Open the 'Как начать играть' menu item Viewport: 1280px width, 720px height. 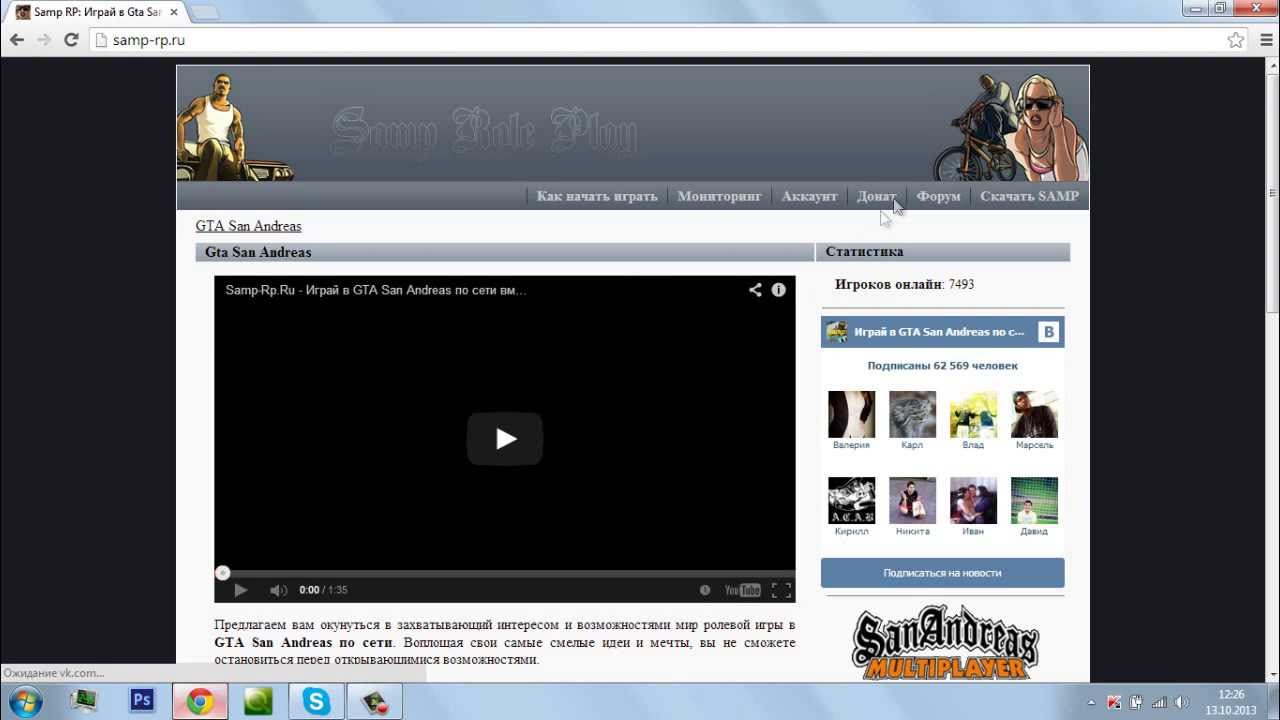click(x=597, y=196)
